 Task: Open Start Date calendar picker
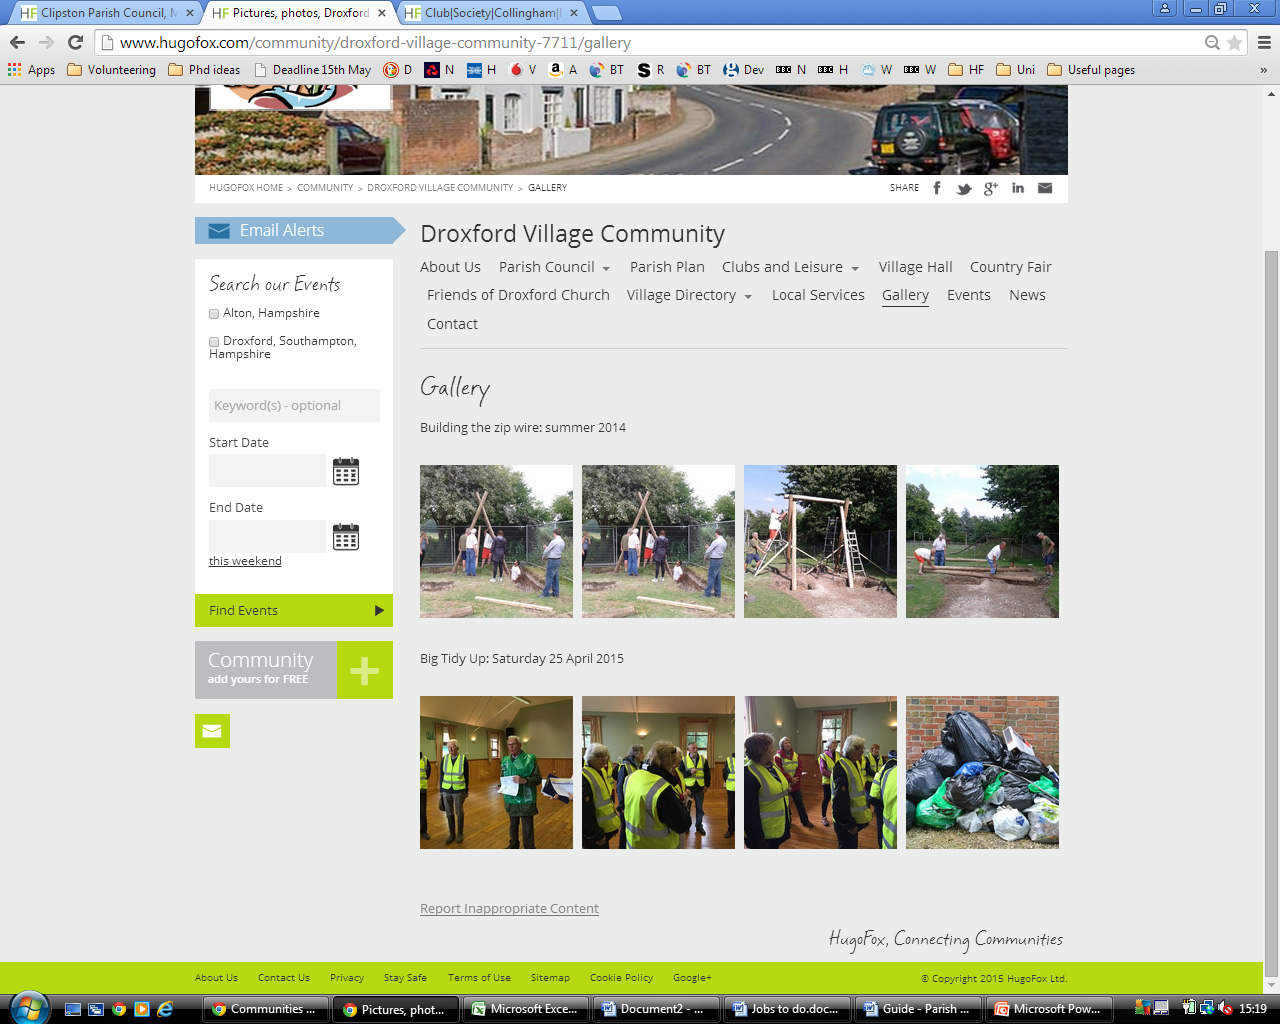click(x=345, y=471)
